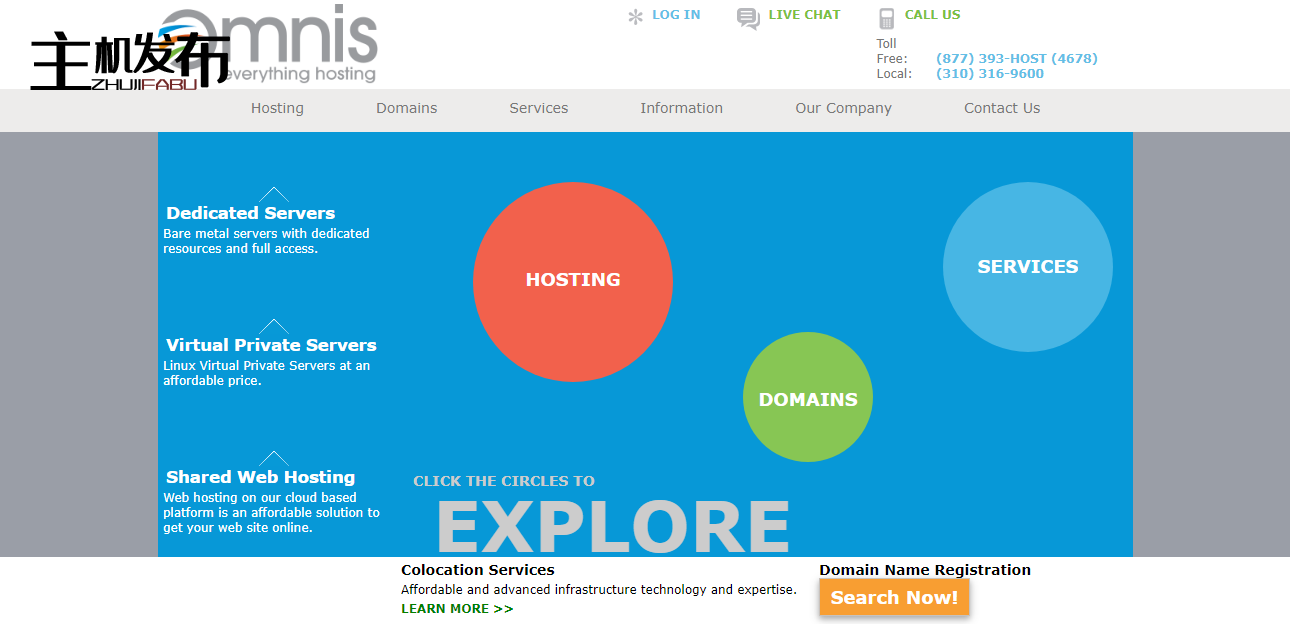Image resolution: width=1290 pixels, height=624 pixels.
Task: Go to the Contact Us page
Action: (x=1002, y=108)
